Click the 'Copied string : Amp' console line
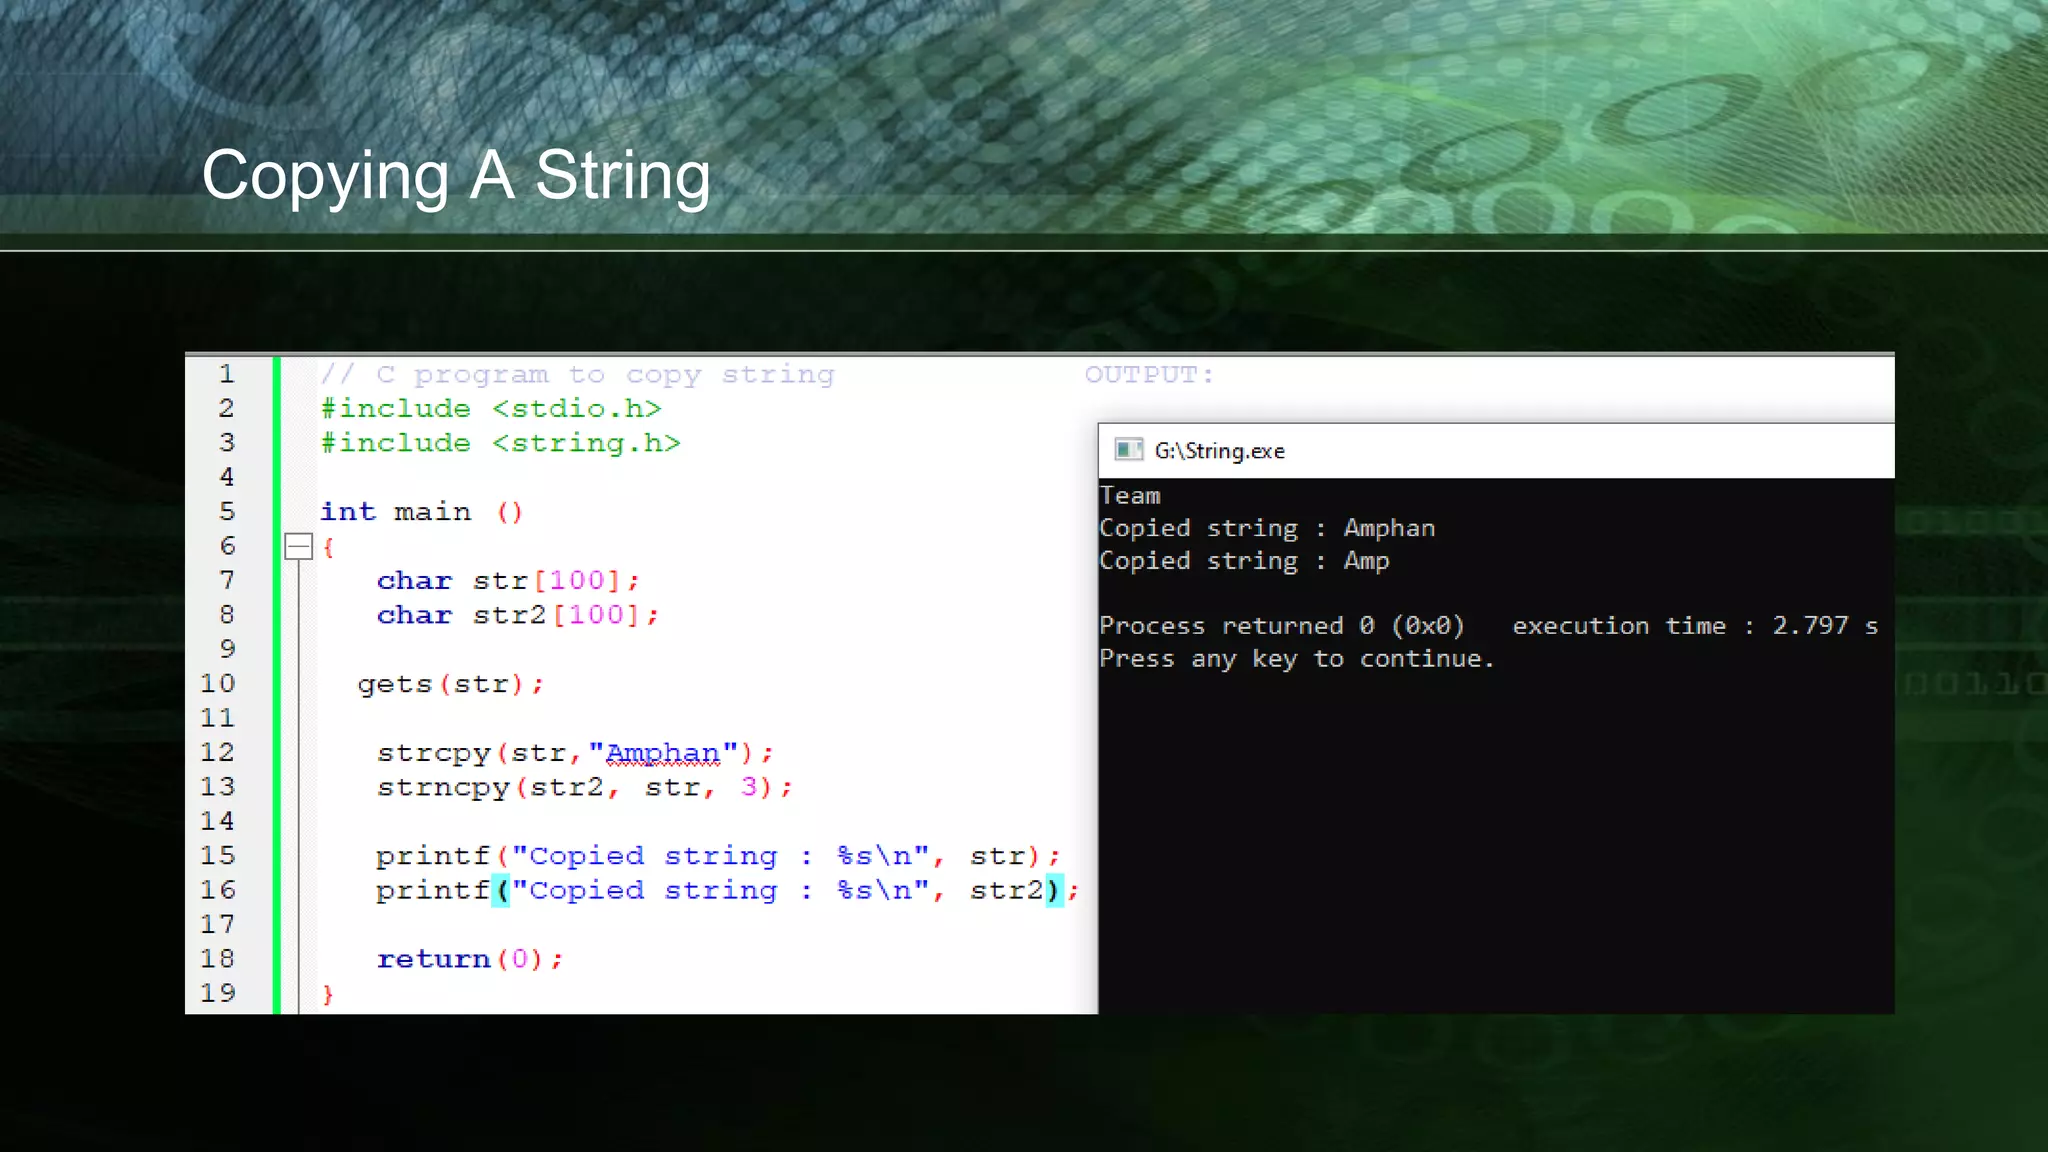 point(1244,561)
